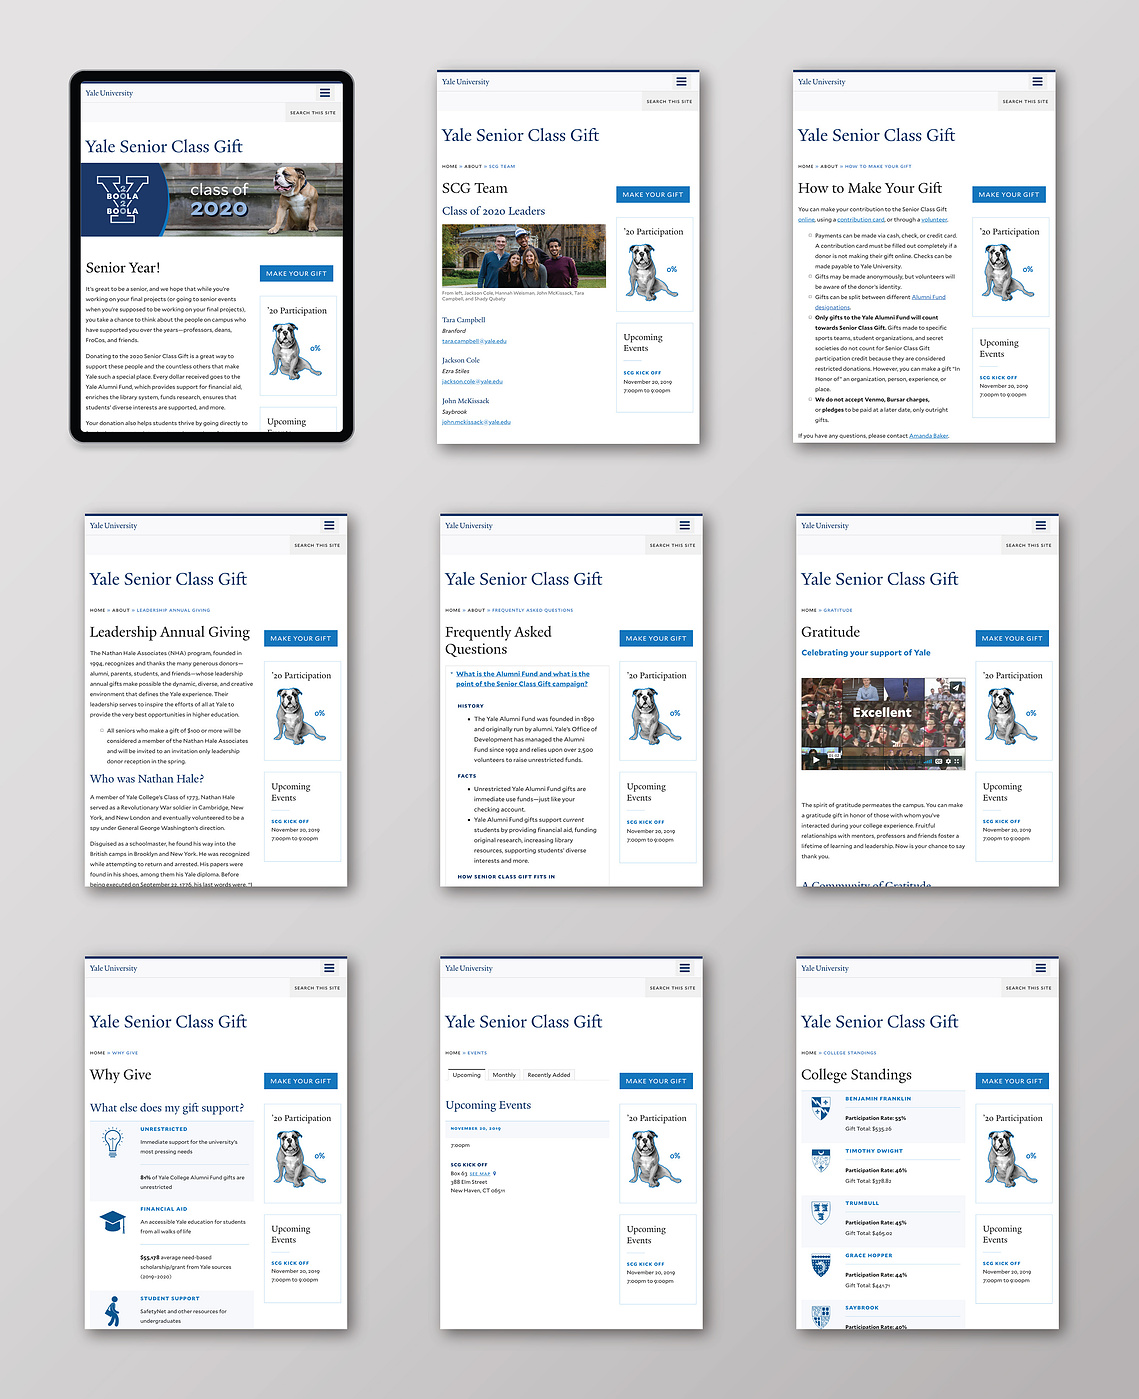Click 'Who was Nathan Hale?' heading
The width and height of the screenshot is (1139, 1399).
coord(147,779)
